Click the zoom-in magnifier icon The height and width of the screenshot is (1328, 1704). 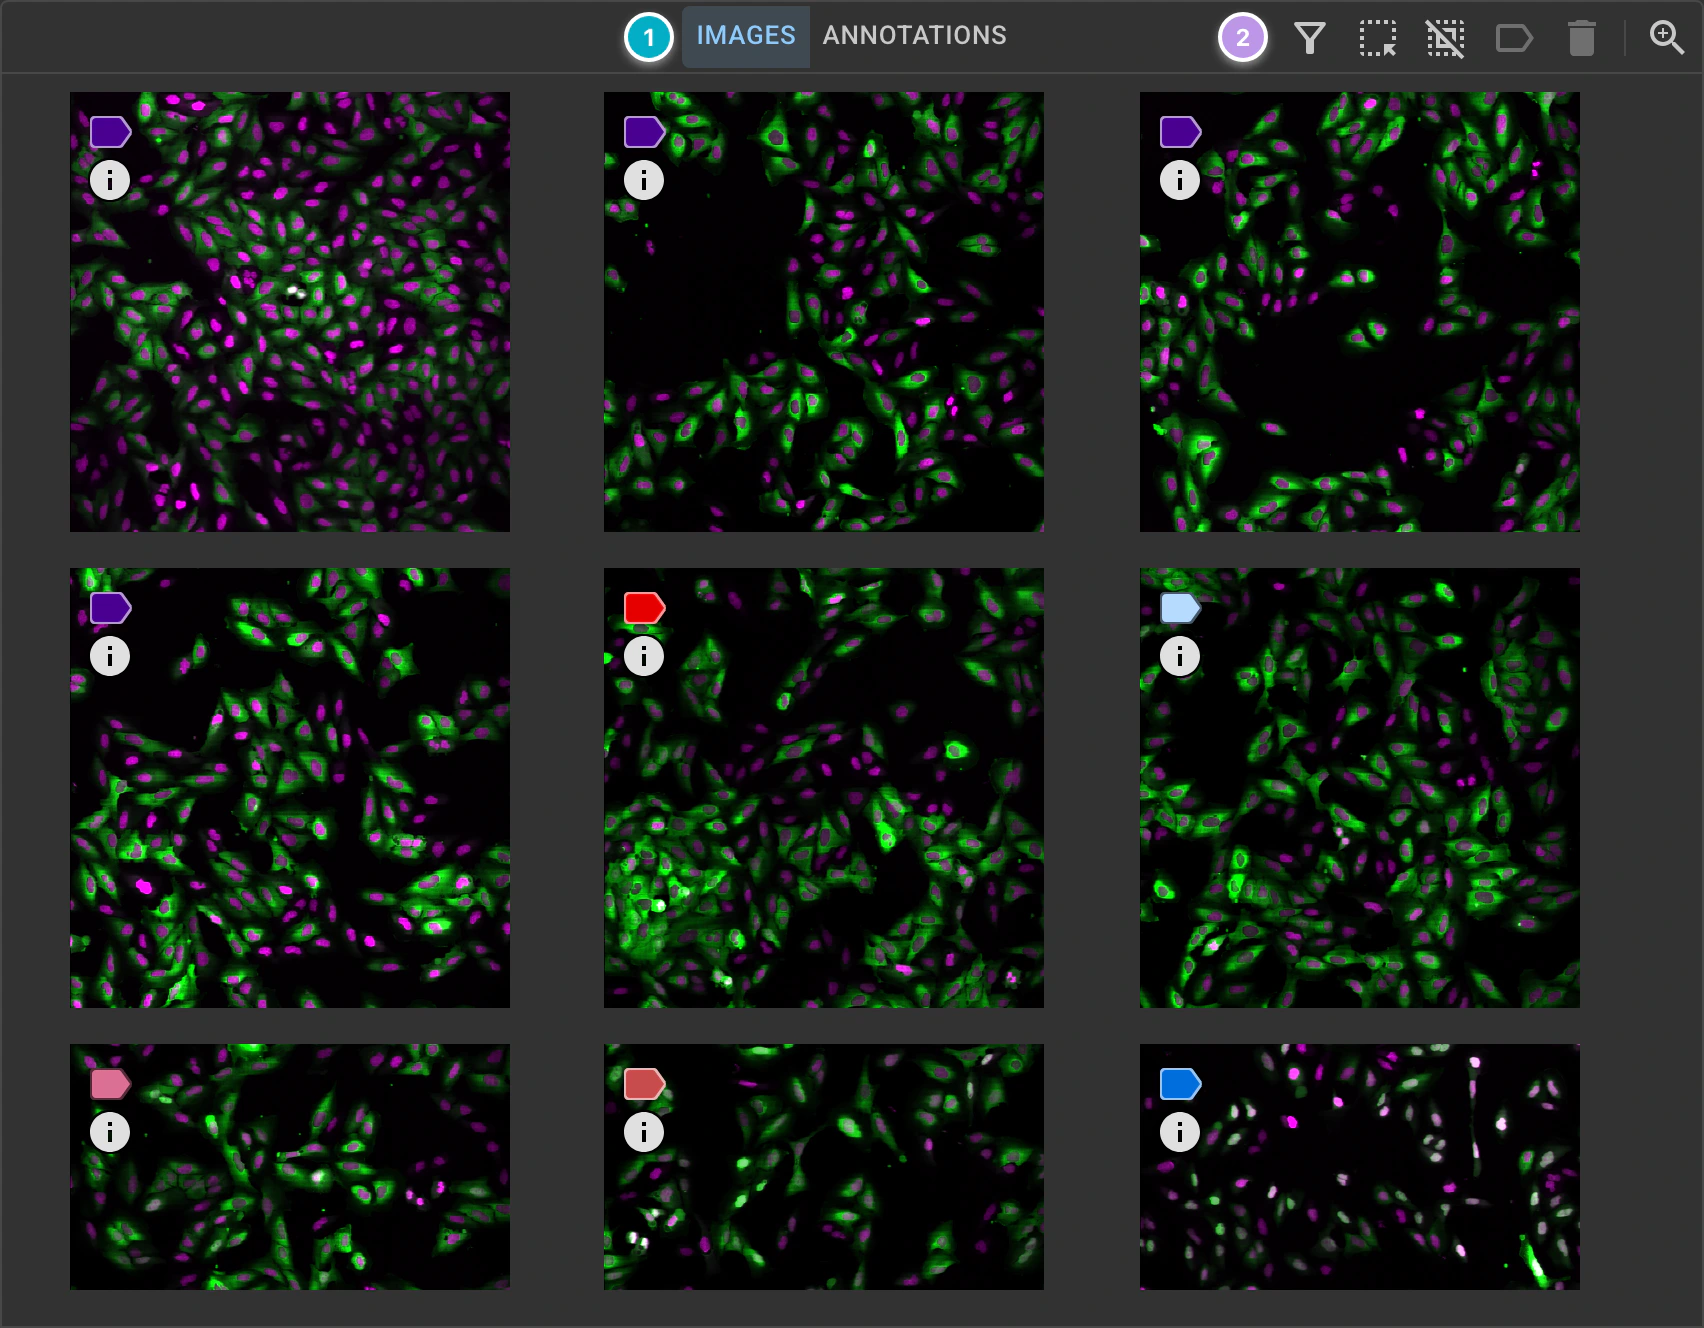click(x=1667, y=38)
